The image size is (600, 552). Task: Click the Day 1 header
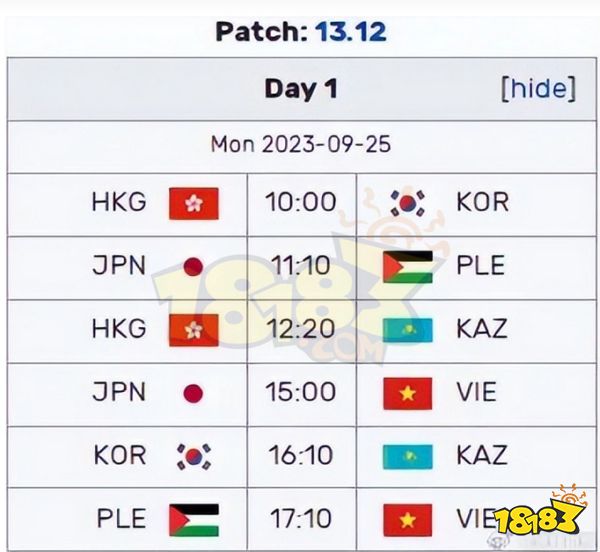[x=300, y=88]
